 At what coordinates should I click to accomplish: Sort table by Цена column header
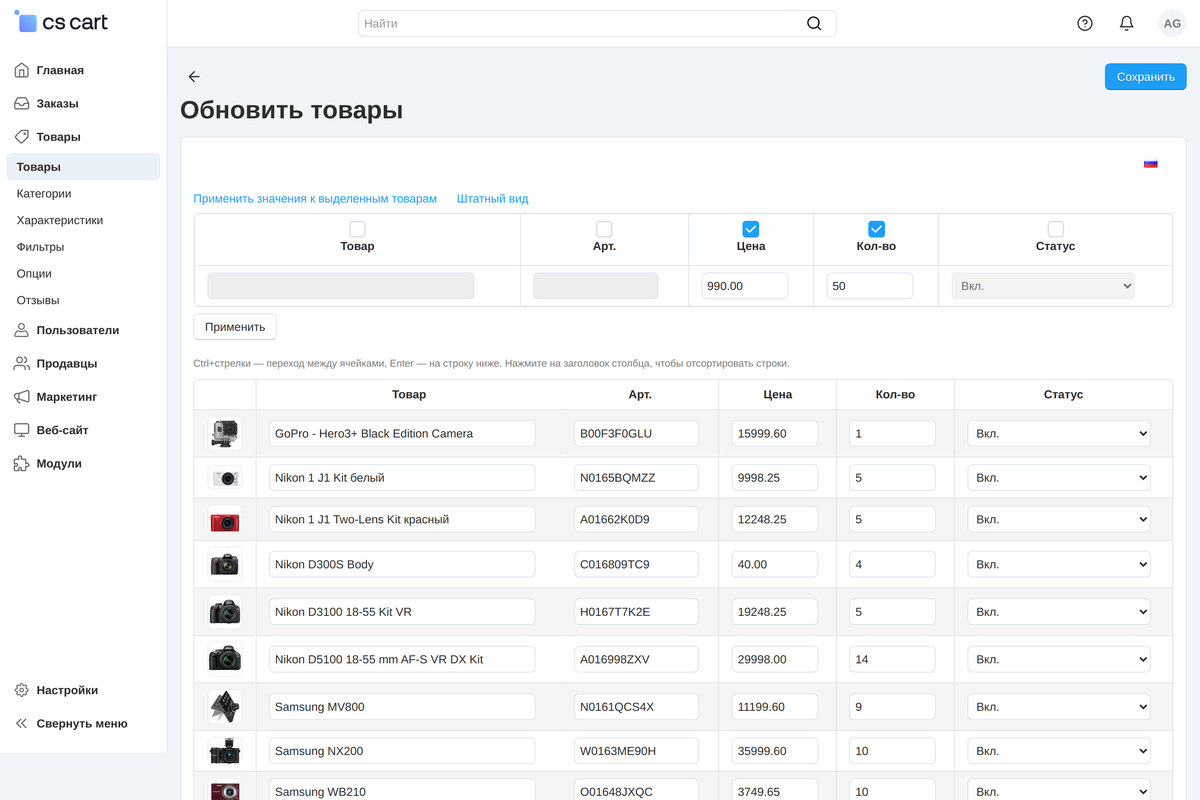coord(778,395)
